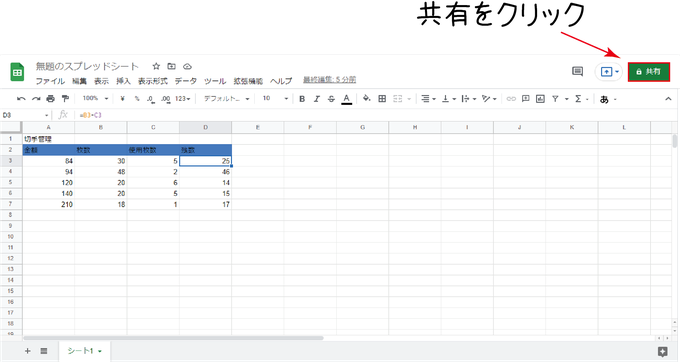Screen dimensions: 680x362
Task: Open the 100% zoom dropdown
Action: (95, 98)
